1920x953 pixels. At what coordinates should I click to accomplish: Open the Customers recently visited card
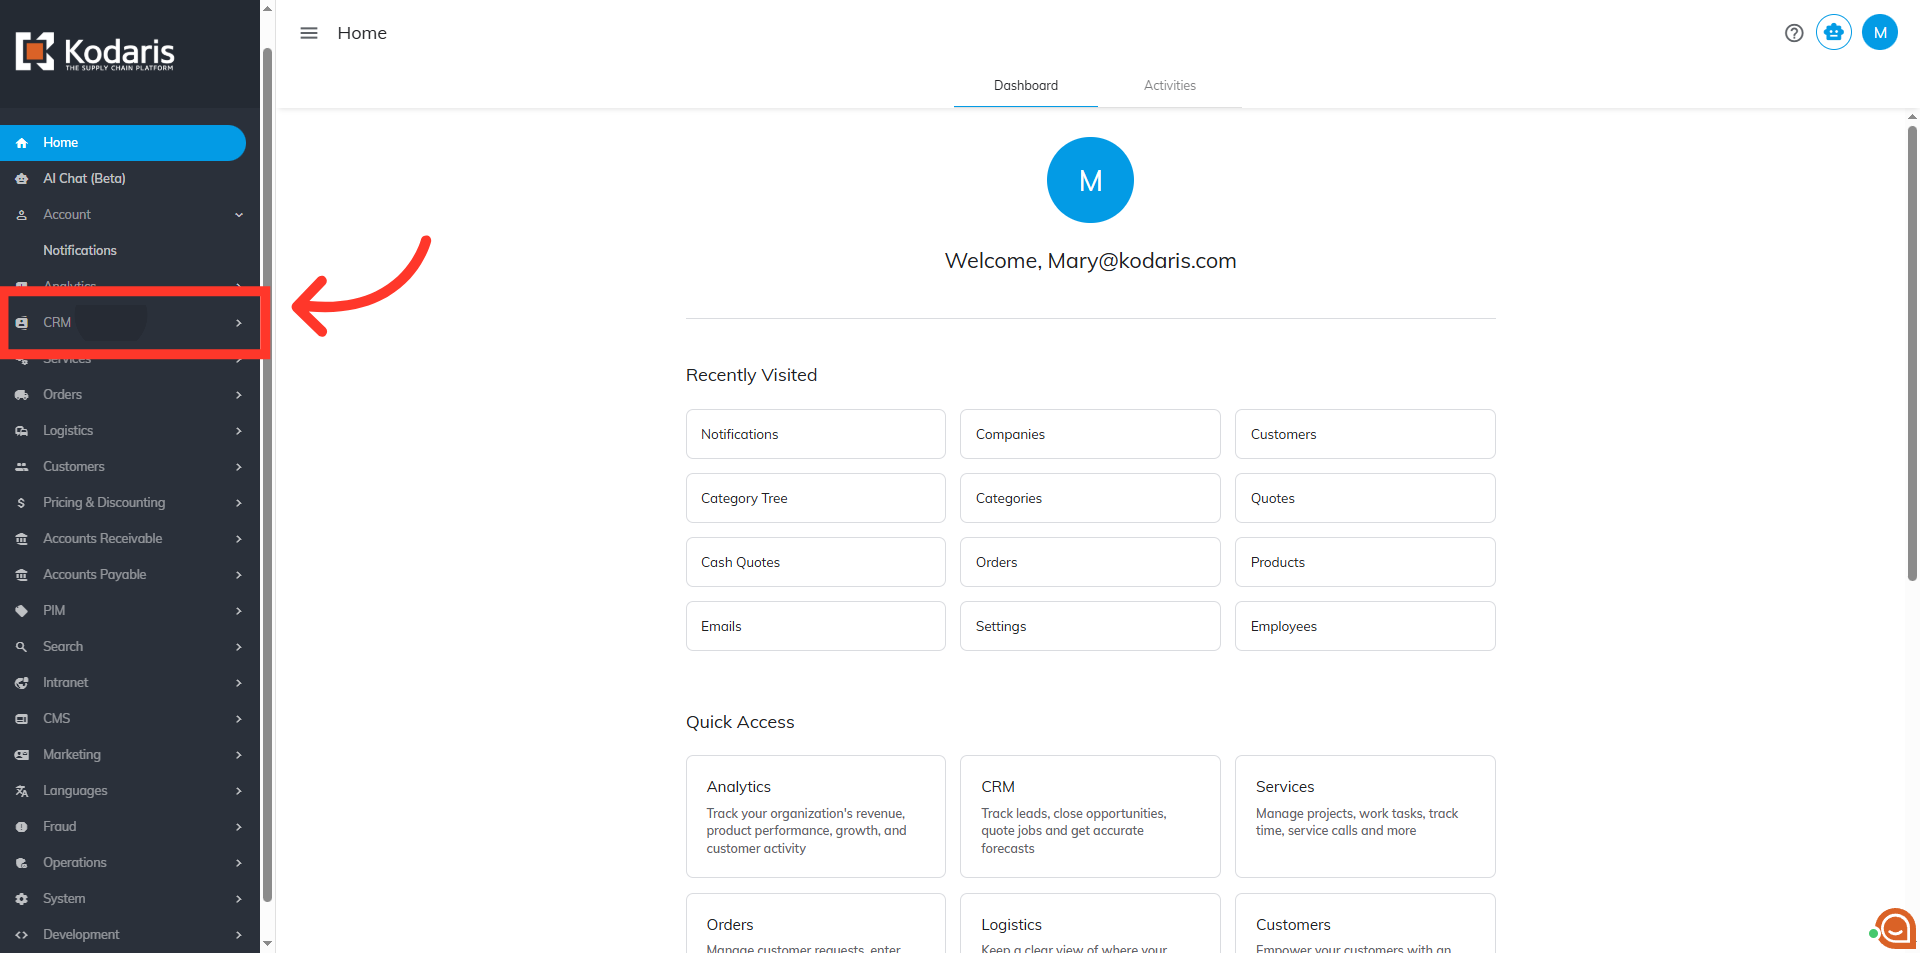(1365, 434)
